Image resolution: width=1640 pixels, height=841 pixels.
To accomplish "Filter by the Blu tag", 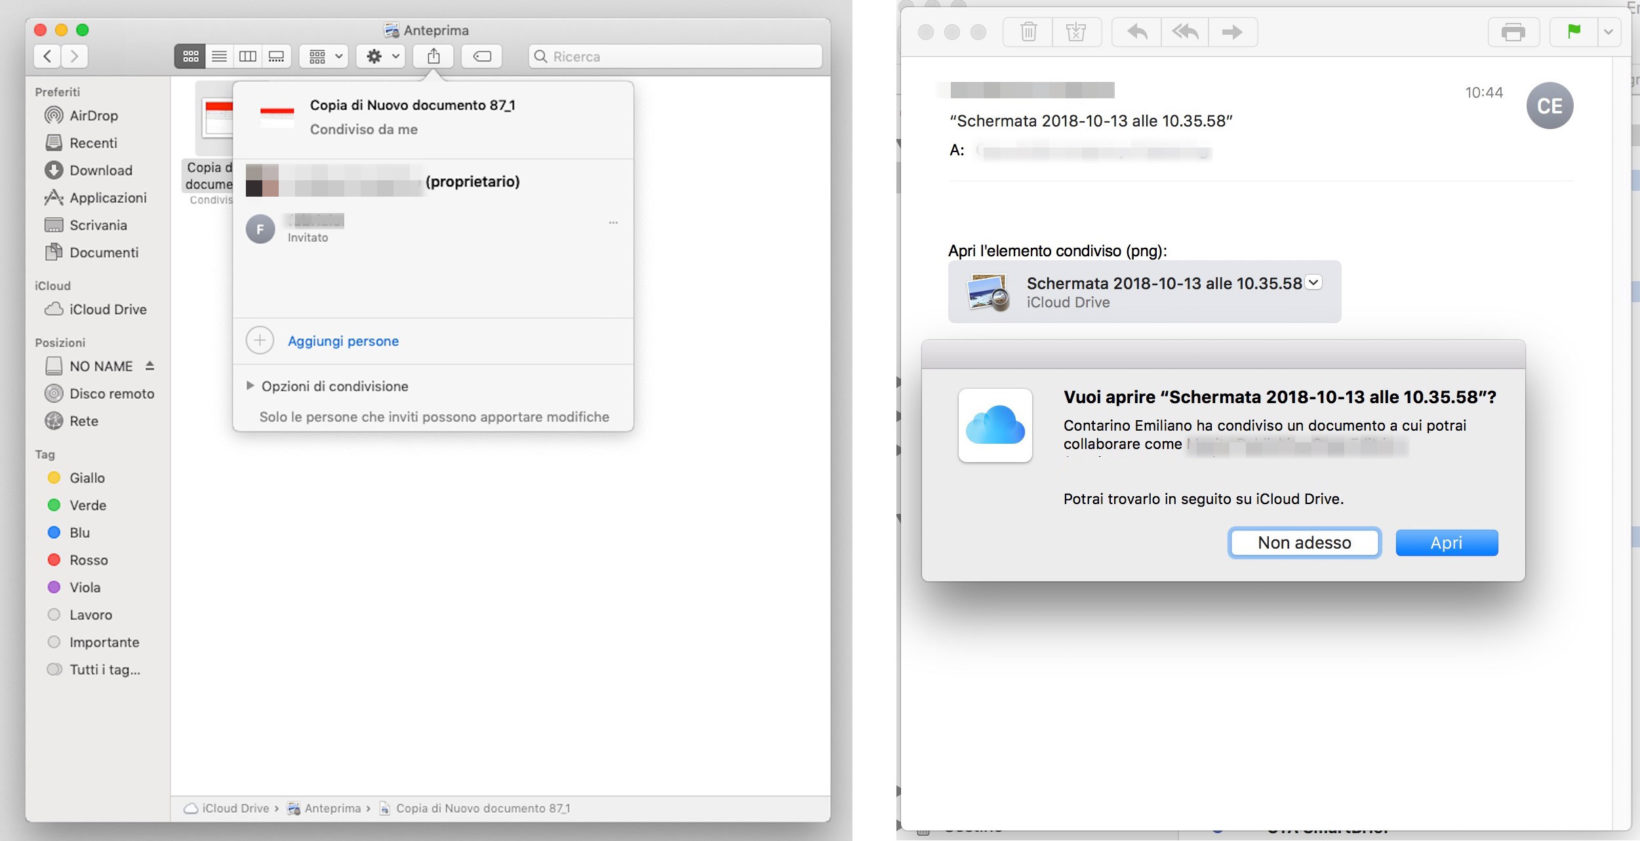I will tap(79, 533).
